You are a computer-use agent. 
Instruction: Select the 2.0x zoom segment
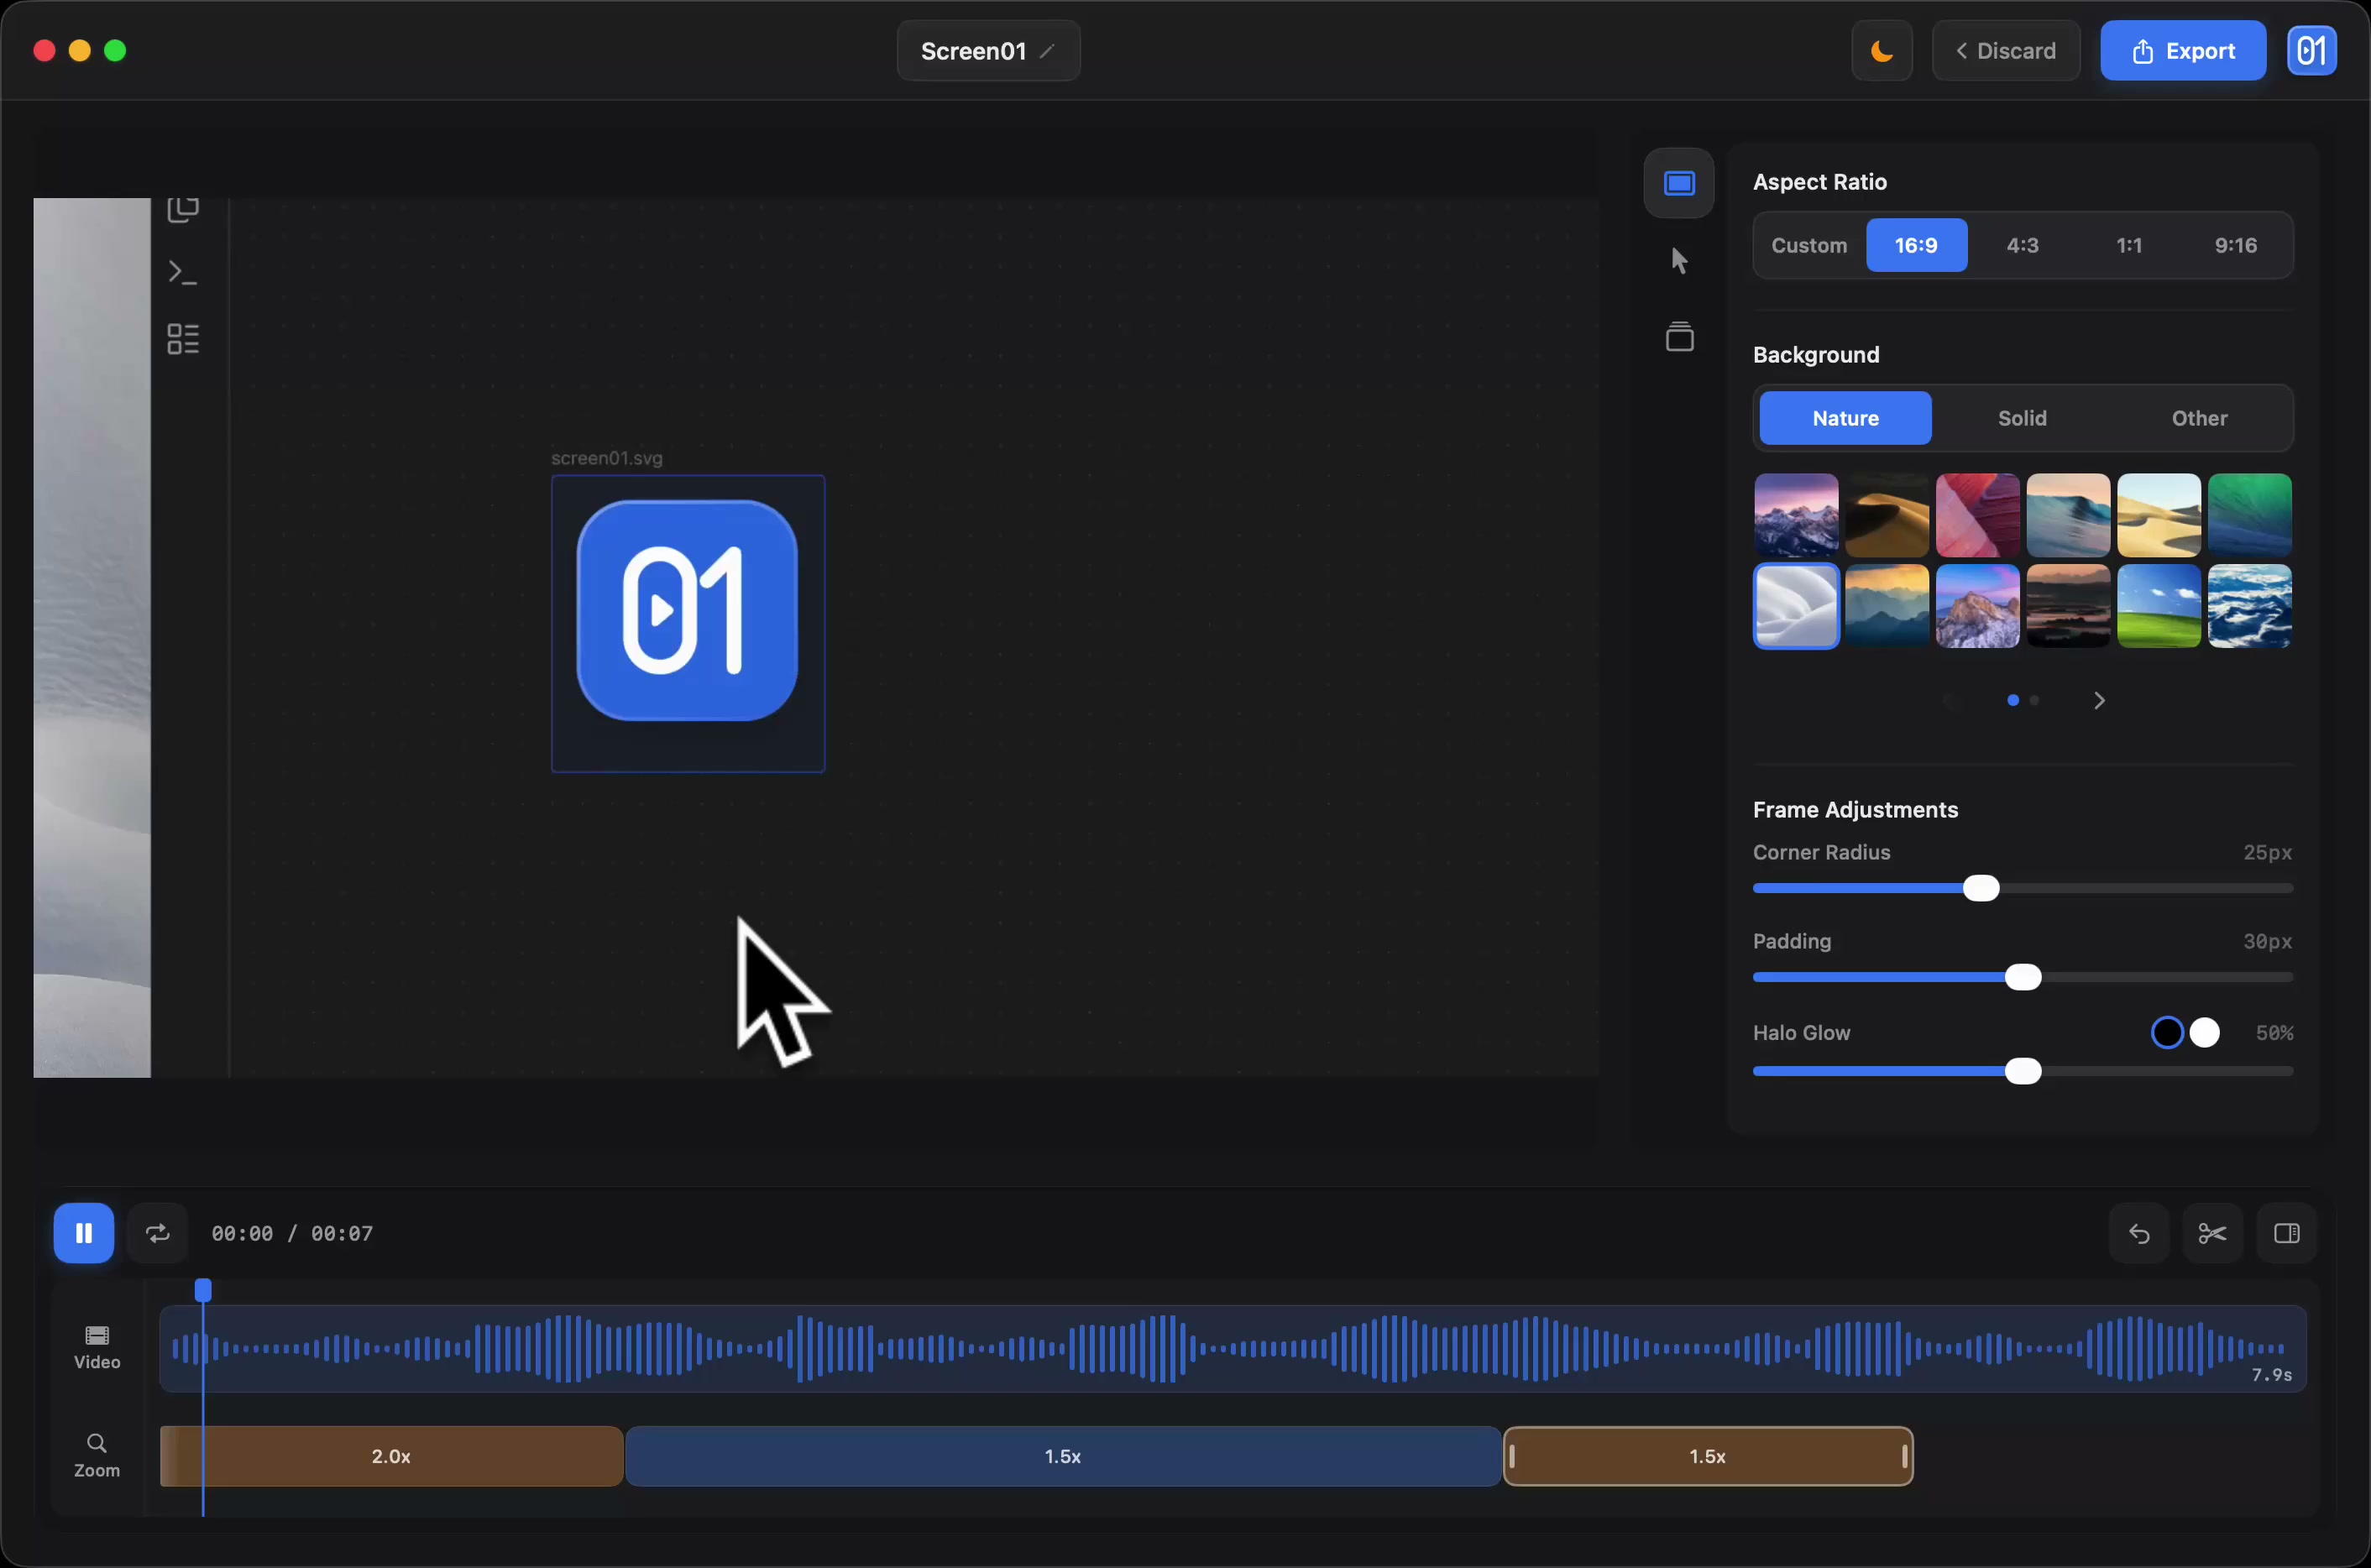click(x=391, y=1456)
